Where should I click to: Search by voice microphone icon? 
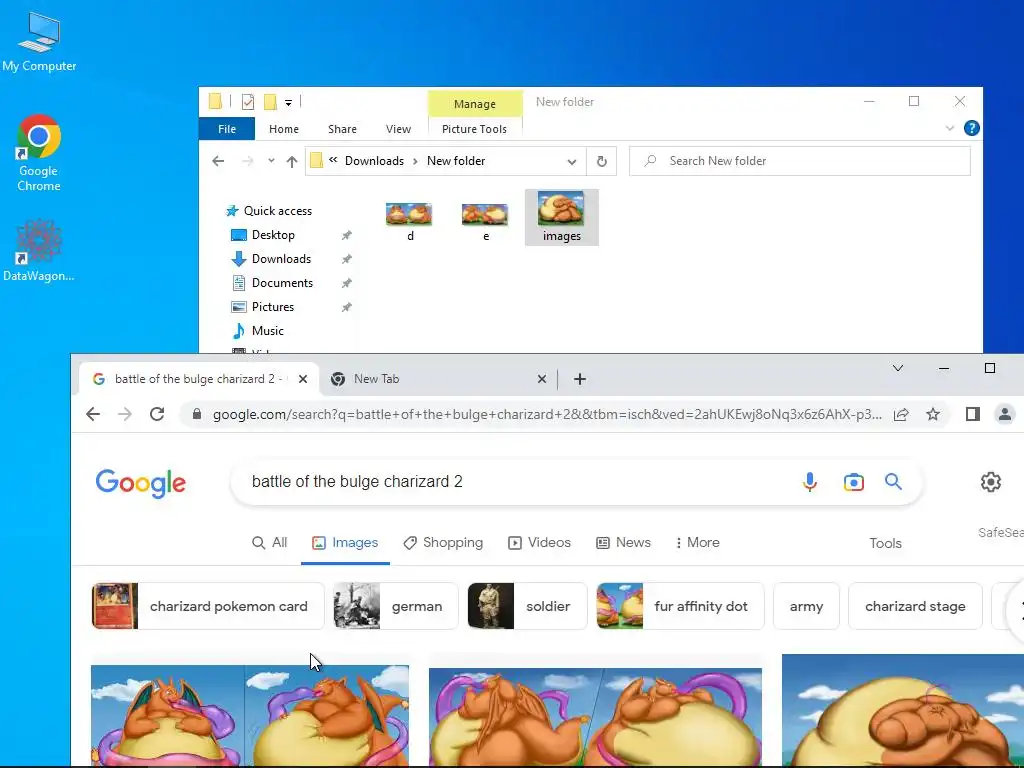(x=810, y=482)
